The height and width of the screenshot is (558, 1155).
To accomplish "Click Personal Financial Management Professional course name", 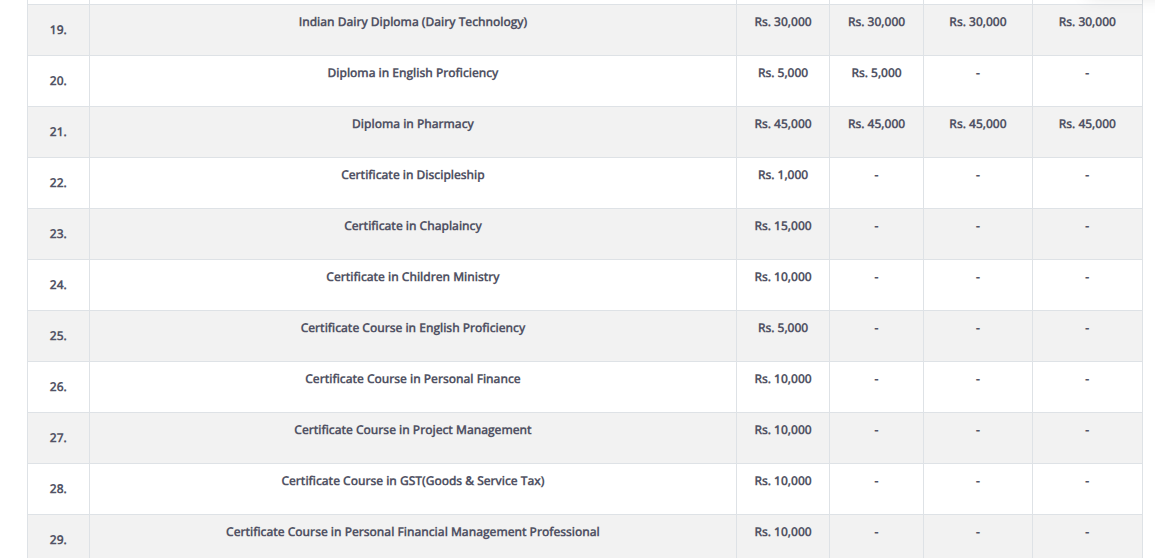I will click(412, 532).
